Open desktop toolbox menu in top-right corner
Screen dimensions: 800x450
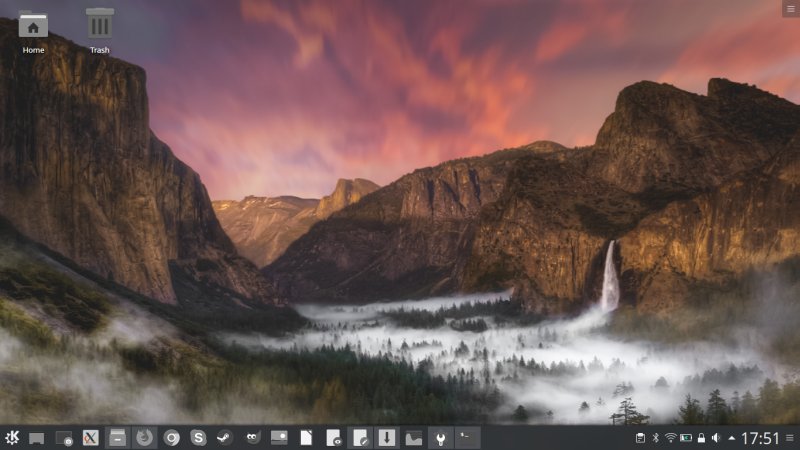[790, 8]
